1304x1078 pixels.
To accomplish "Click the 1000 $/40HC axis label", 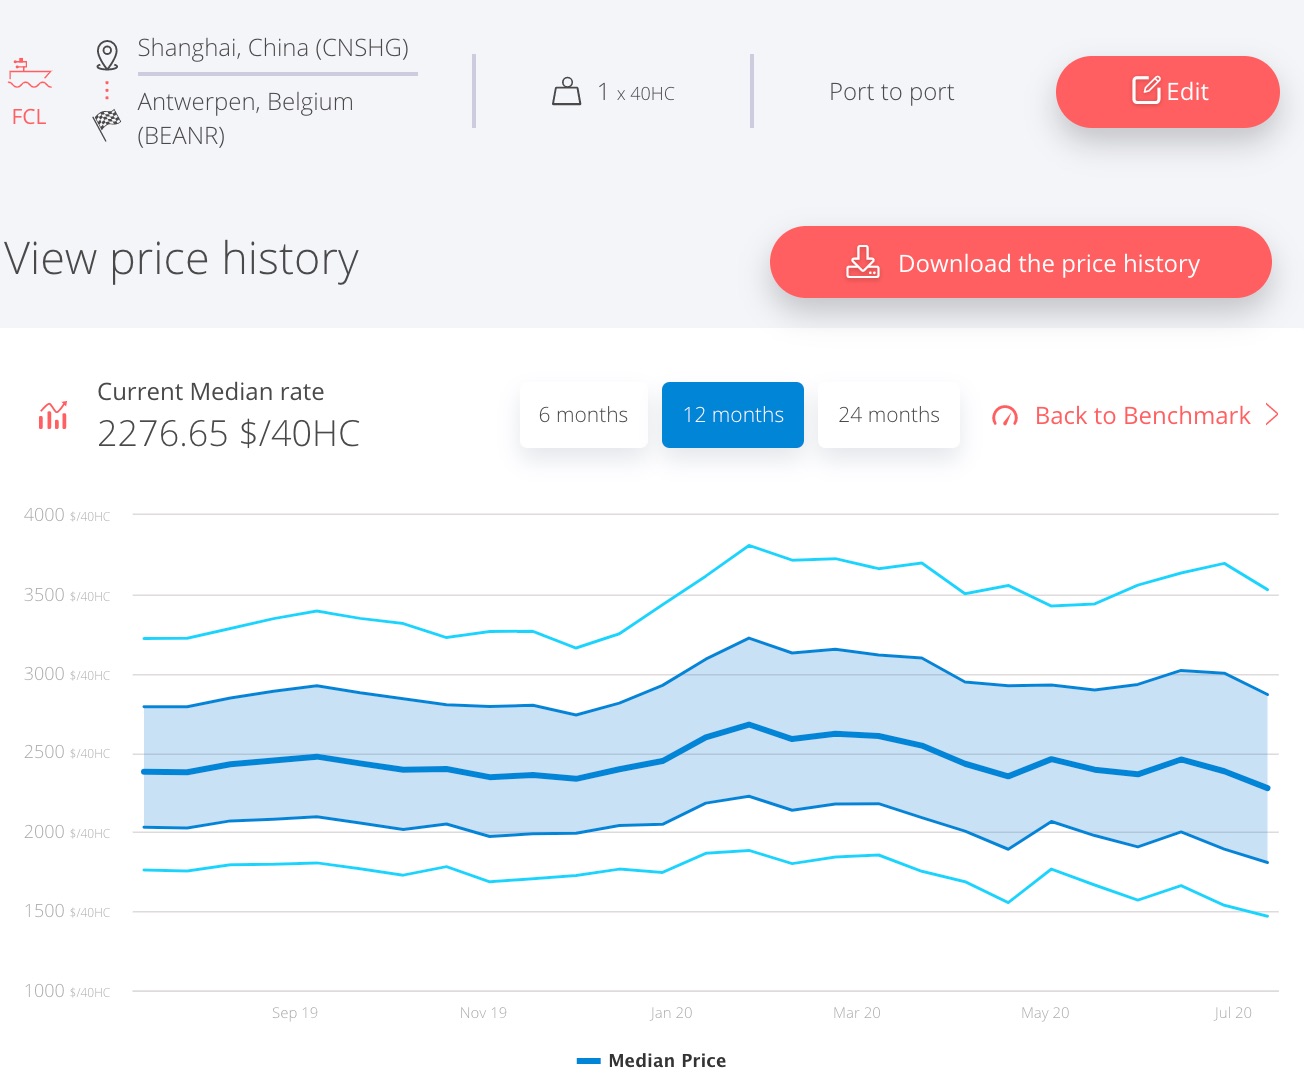I will click(x=67, y=991).
